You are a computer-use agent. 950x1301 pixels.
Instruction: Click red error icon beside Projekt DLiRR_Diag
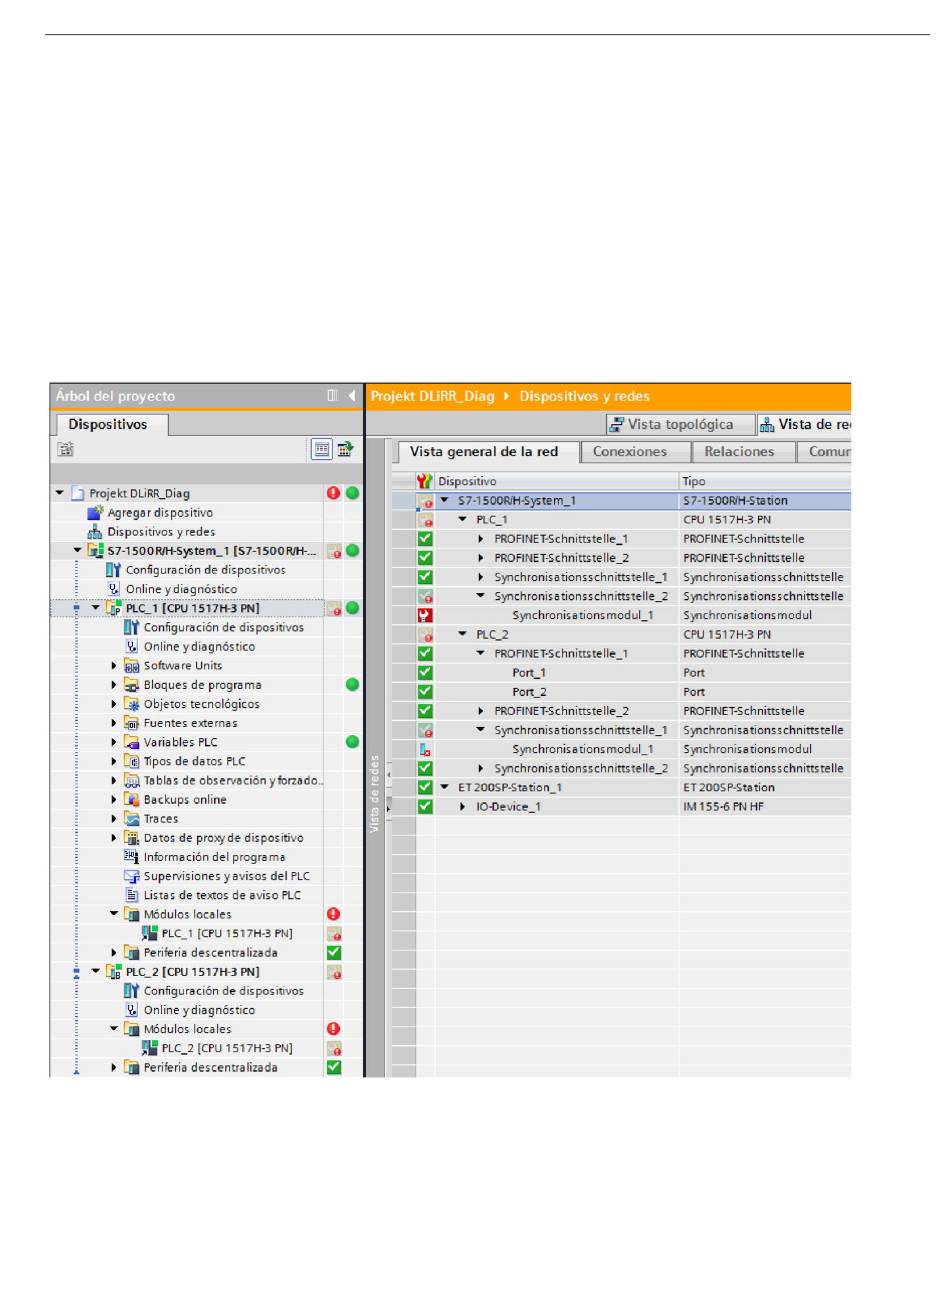[333, 493]
